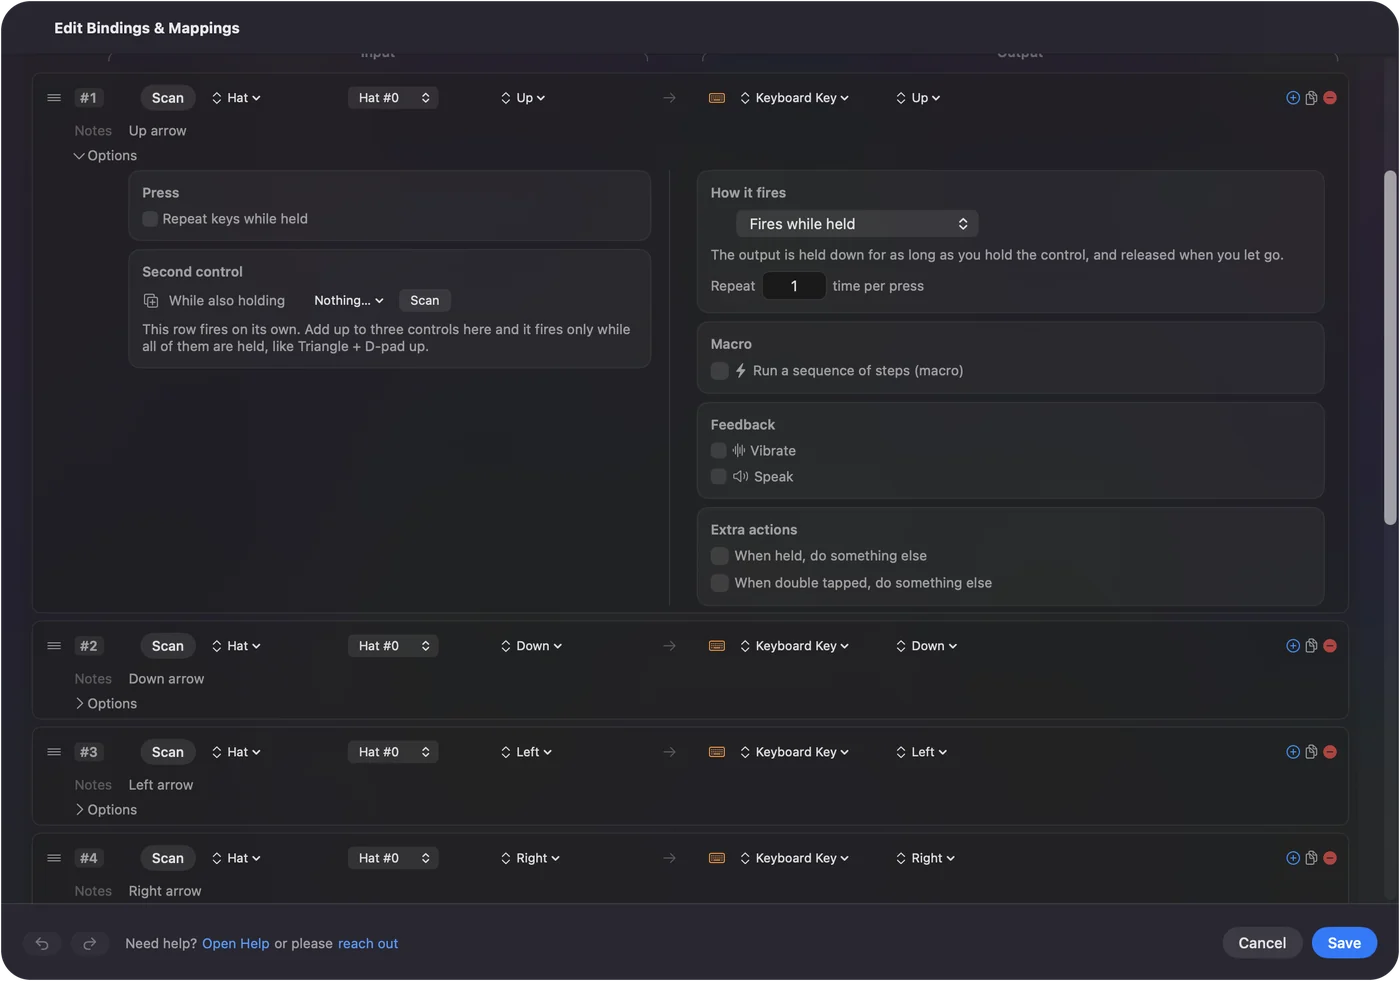
Task: Open the Nothing... second control dropdown
Action: click(x=348, y=301)
